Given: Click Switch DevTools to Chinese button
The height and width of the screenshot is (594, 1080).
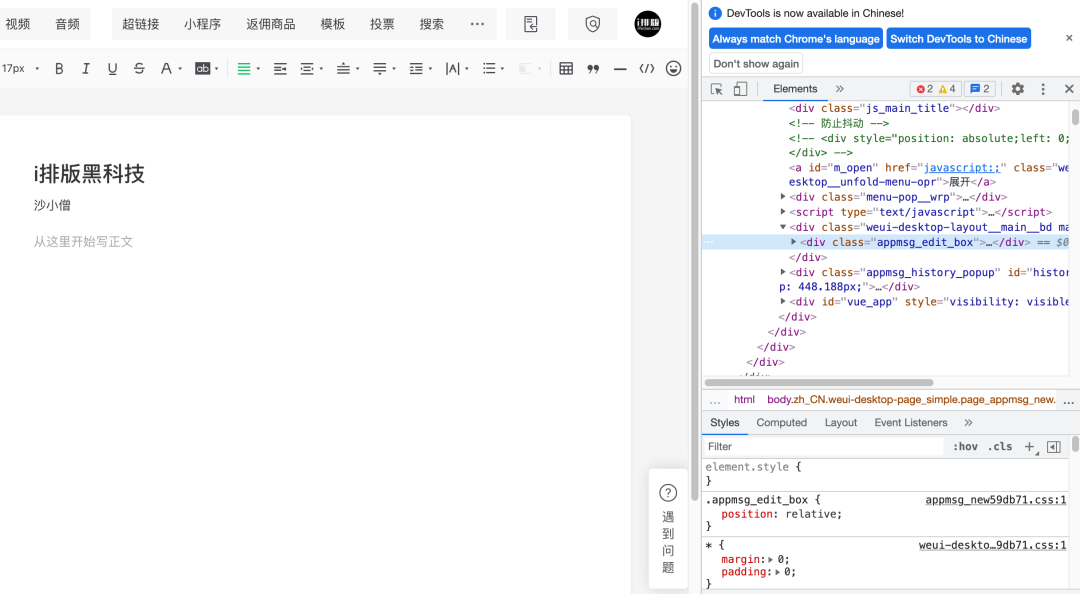Looking at the screenshot, I should [959, 39].
